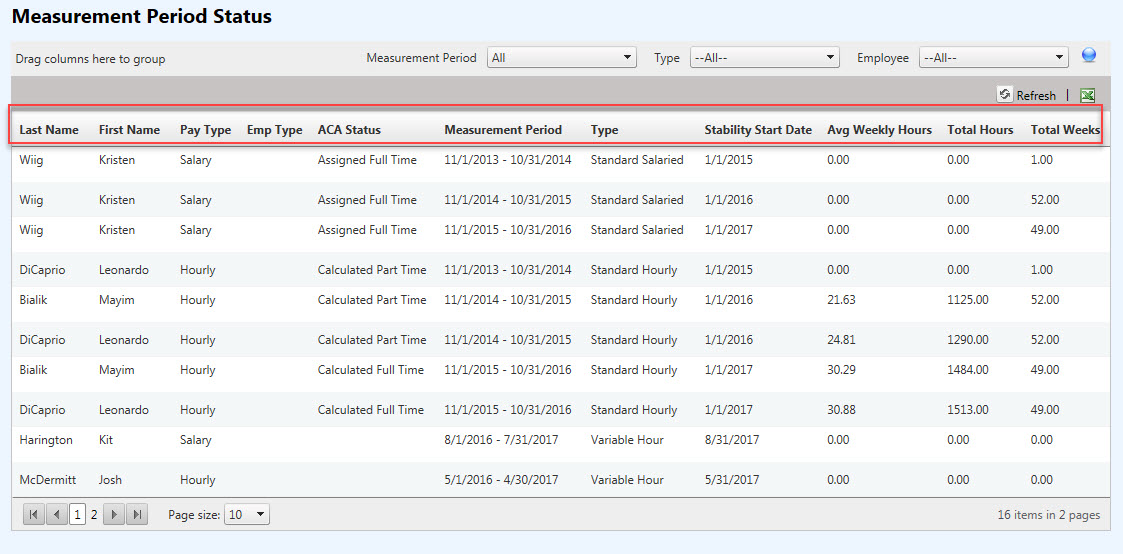Image resolution: width=1123 pixels, height=554 pixels.
Task: Click the 8/31/2017 stability start date
Action: tap(731, 439)
